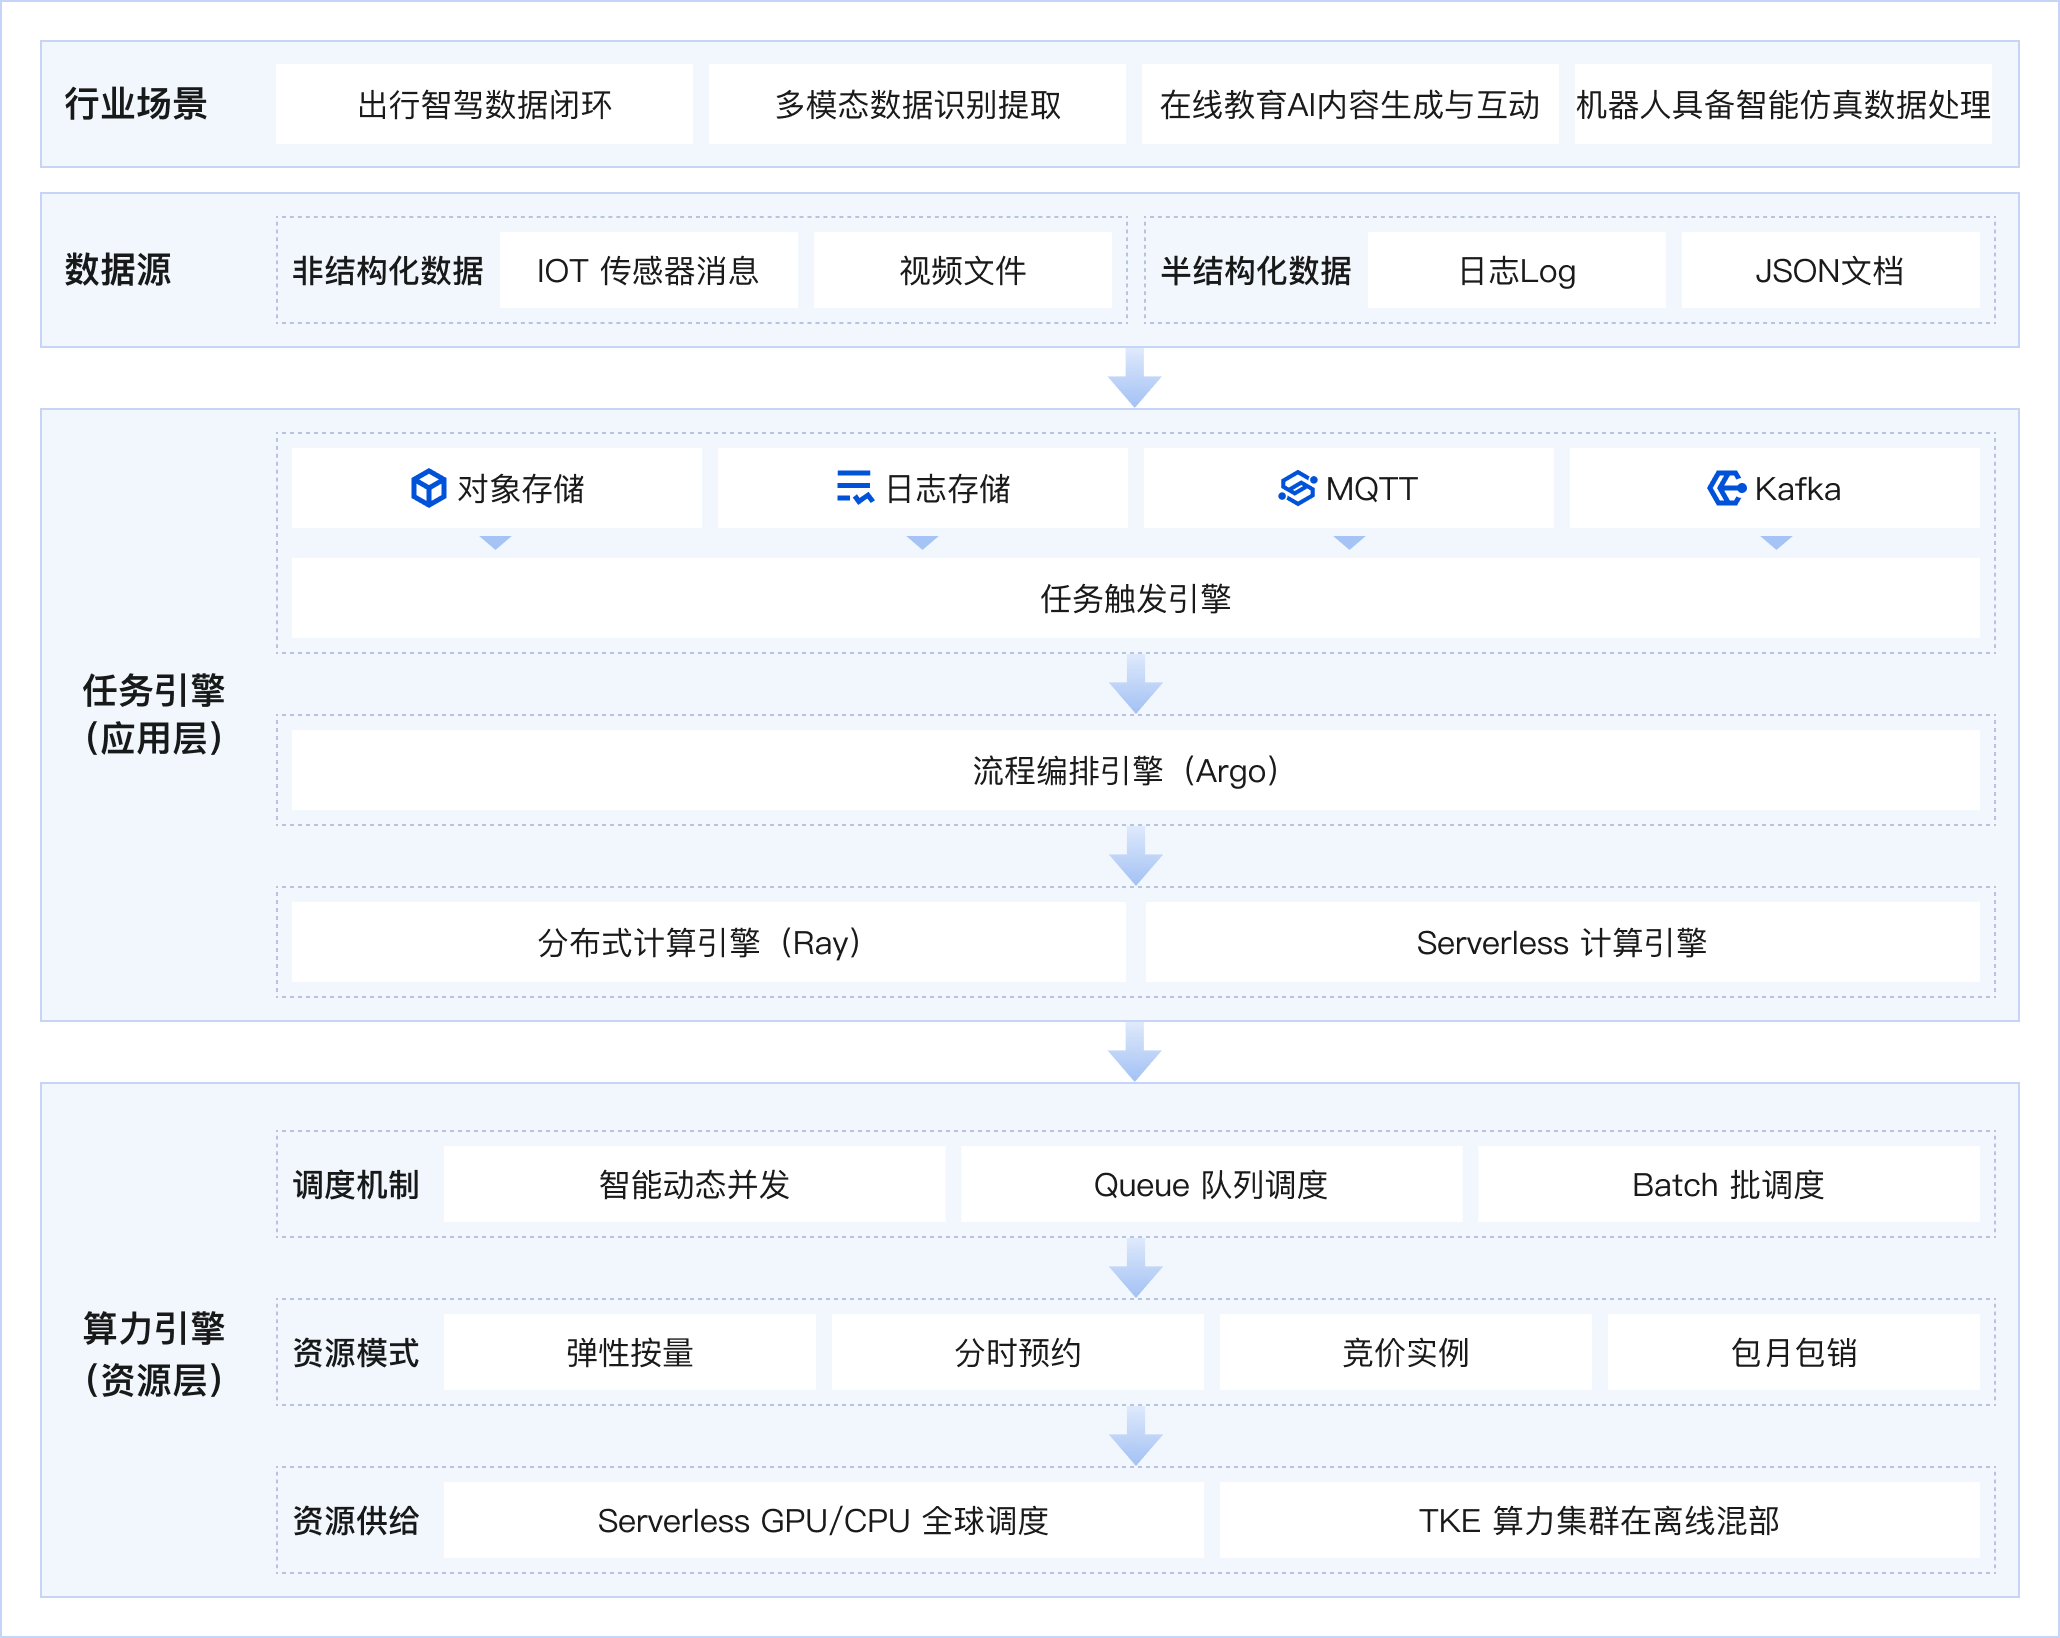This screenshot has width=2060, height=1638.
Task: Click the 对象存储 cube icon
Action: pyautogui.click(x=428, y=488)
